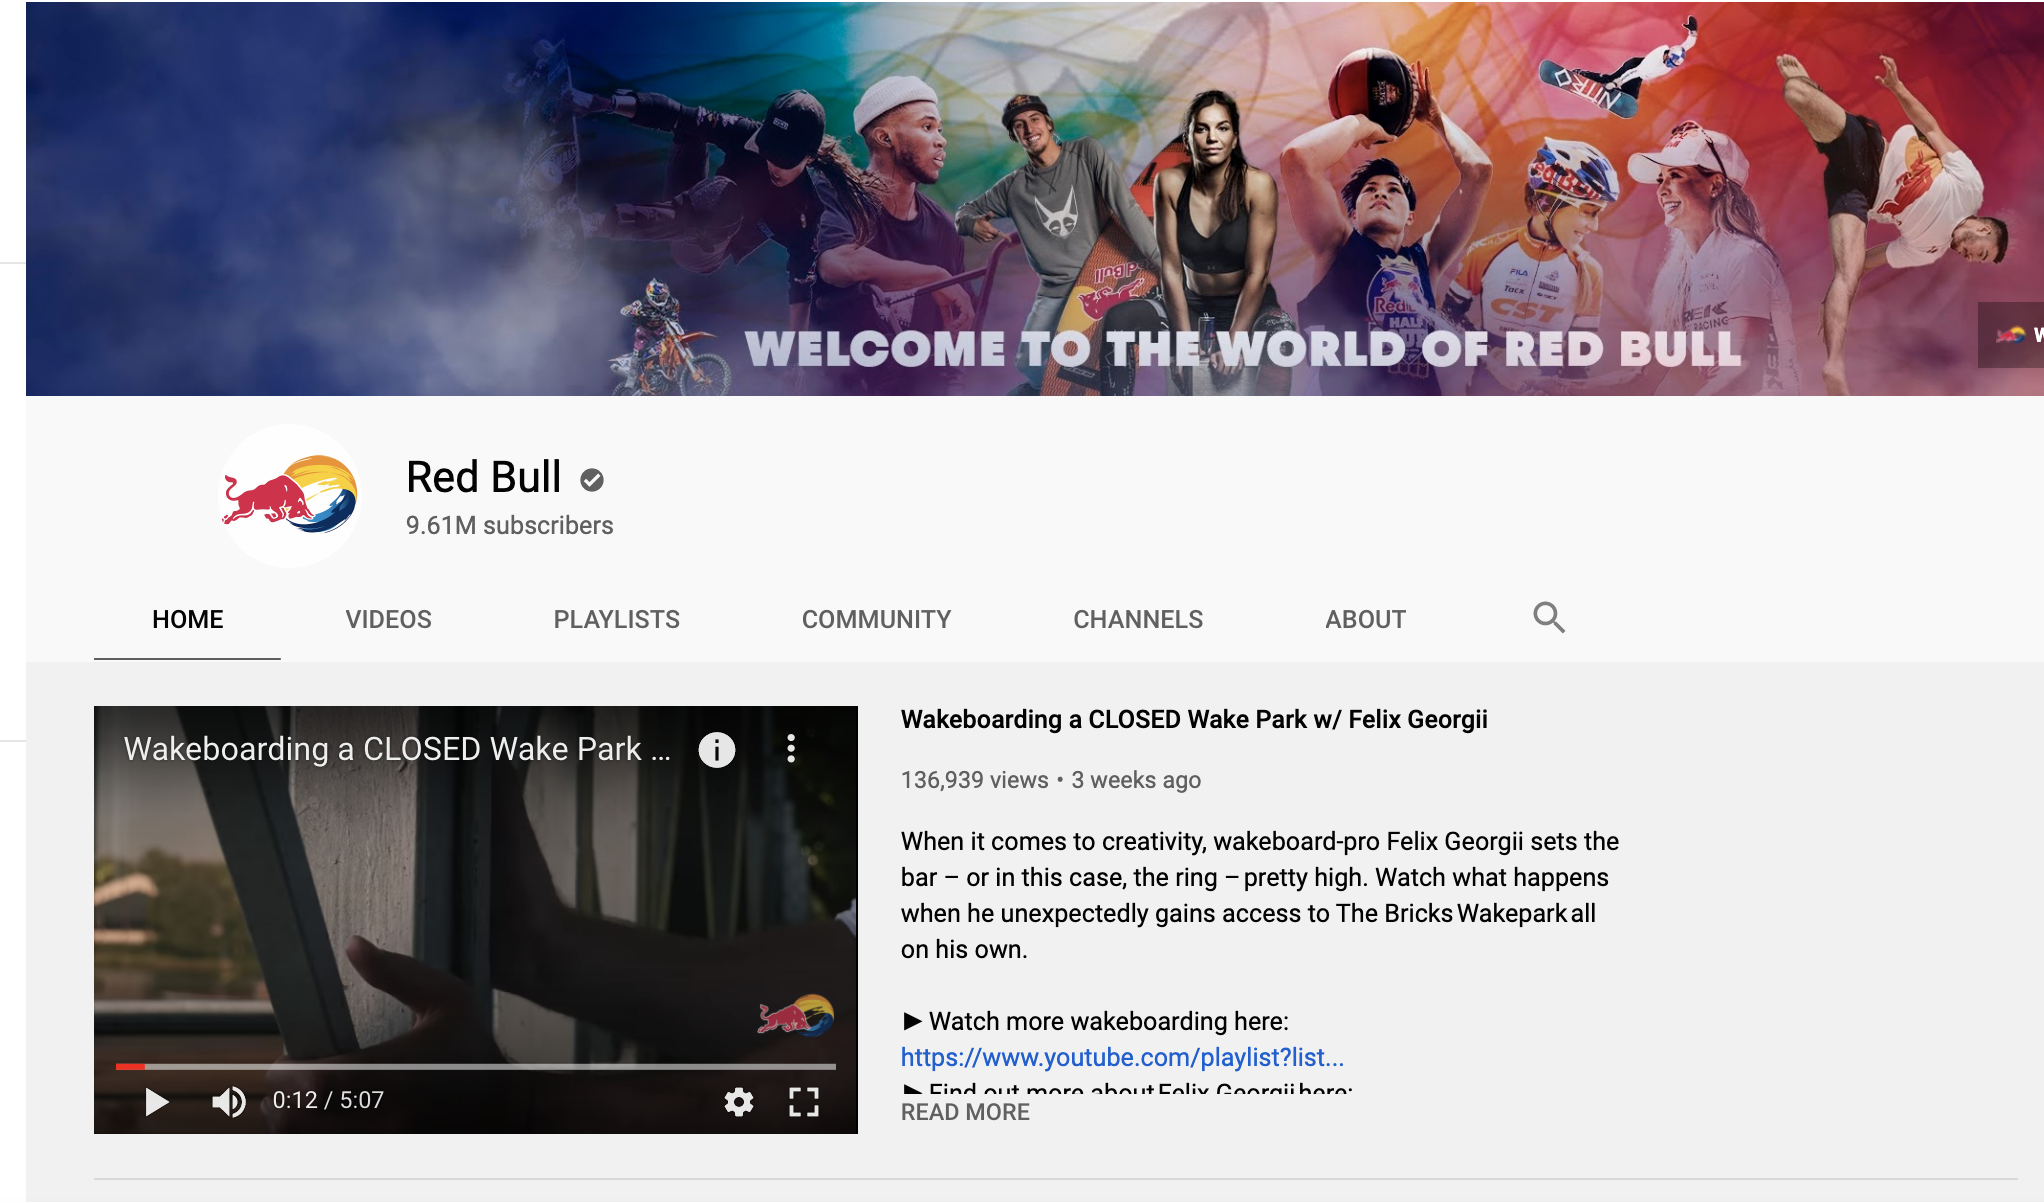Expand description with READ MORE
The width and height of the screenshot is (2044, 1202).
pos(965,1112)
